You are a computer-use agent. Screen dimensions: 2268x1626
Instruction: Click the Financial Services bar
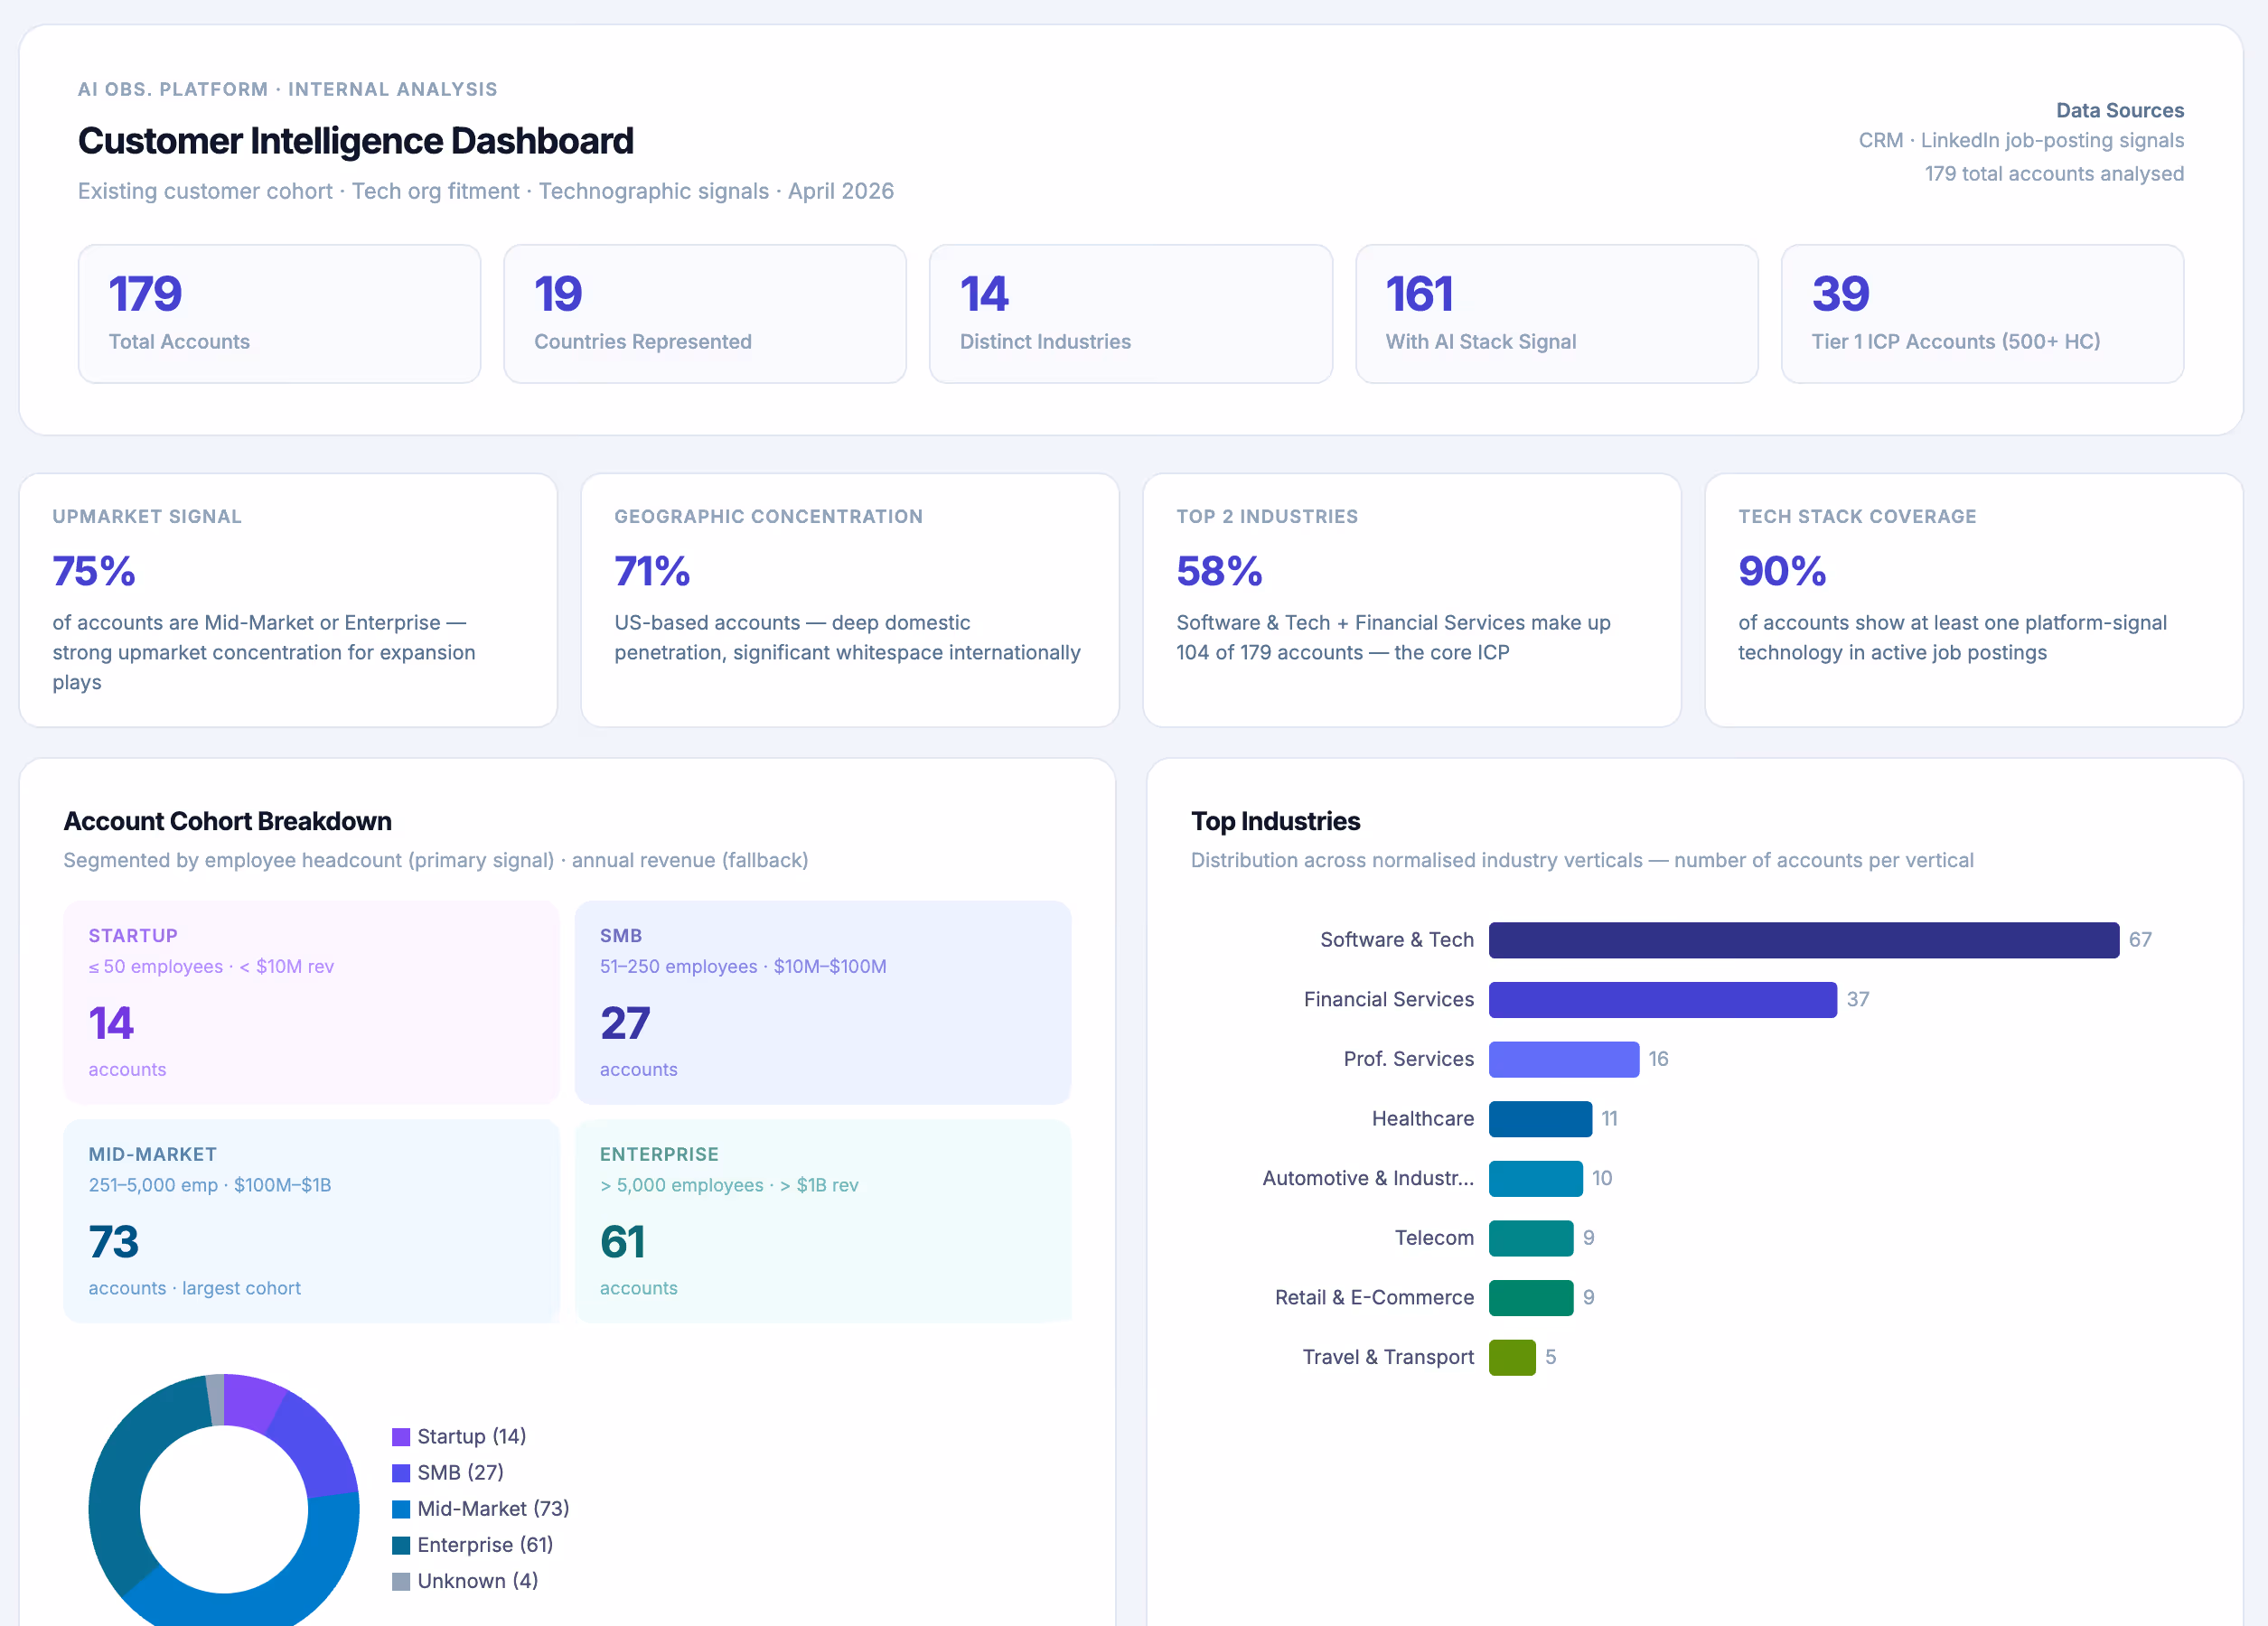point(1662,1000)
